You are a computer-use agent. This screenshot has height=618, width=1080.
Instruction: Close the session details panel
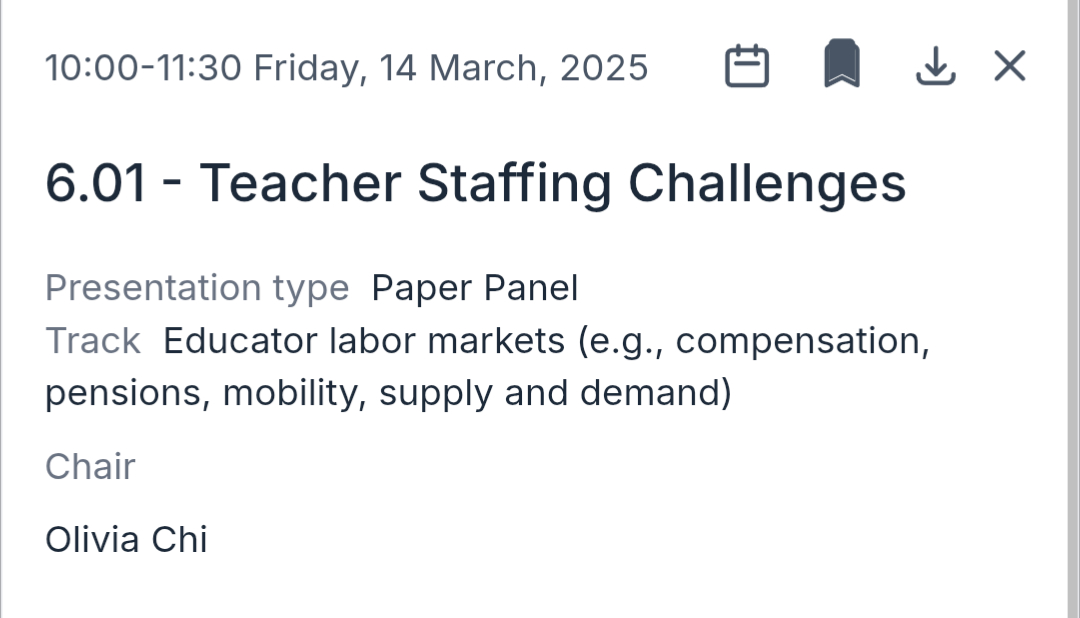pyautogui.click(x=1009, y=67)
